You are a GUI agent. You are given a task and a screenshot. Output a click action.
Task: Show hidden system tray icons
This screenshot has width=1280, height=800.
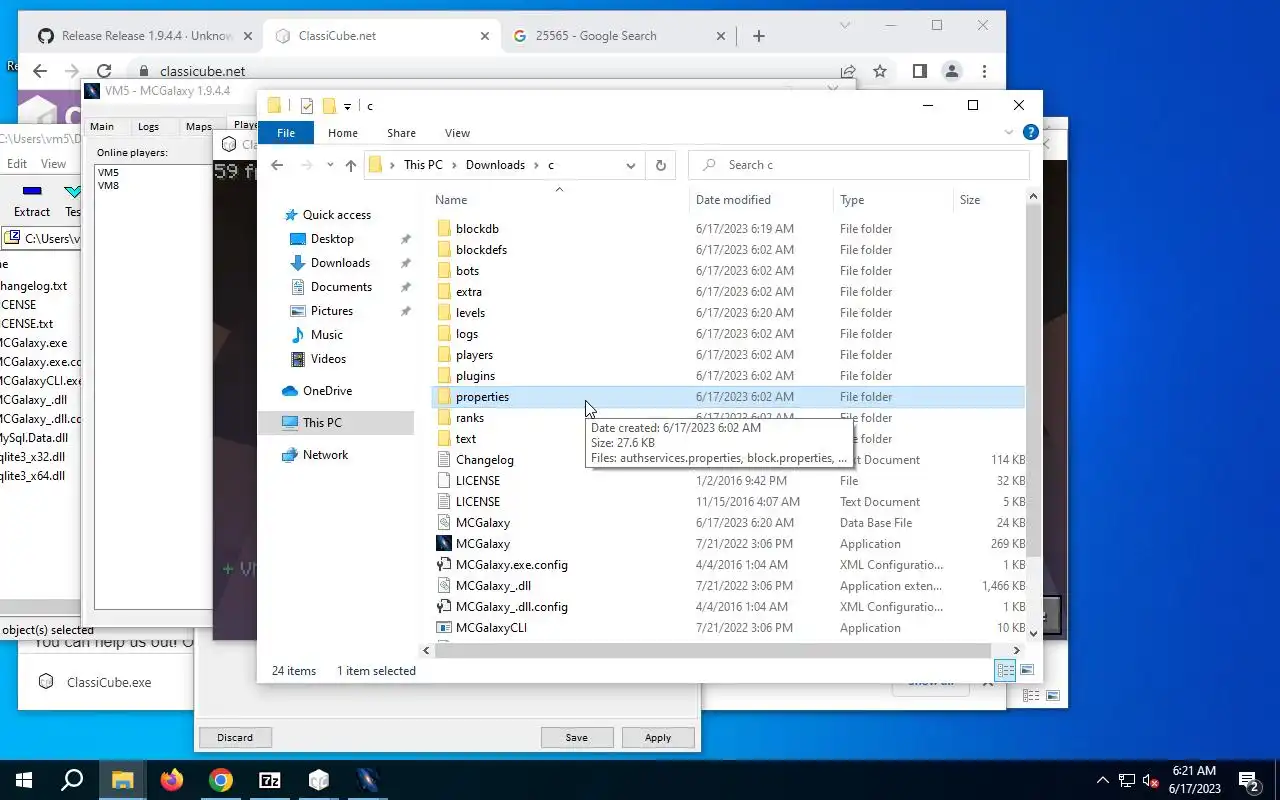[1103, 780]
